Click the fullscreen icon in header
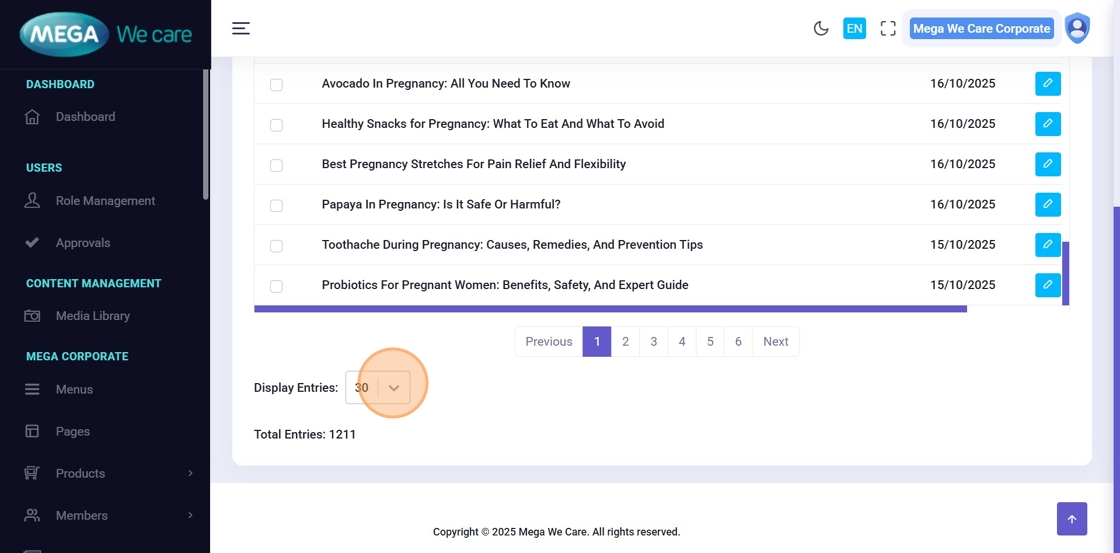 (888, 29)
